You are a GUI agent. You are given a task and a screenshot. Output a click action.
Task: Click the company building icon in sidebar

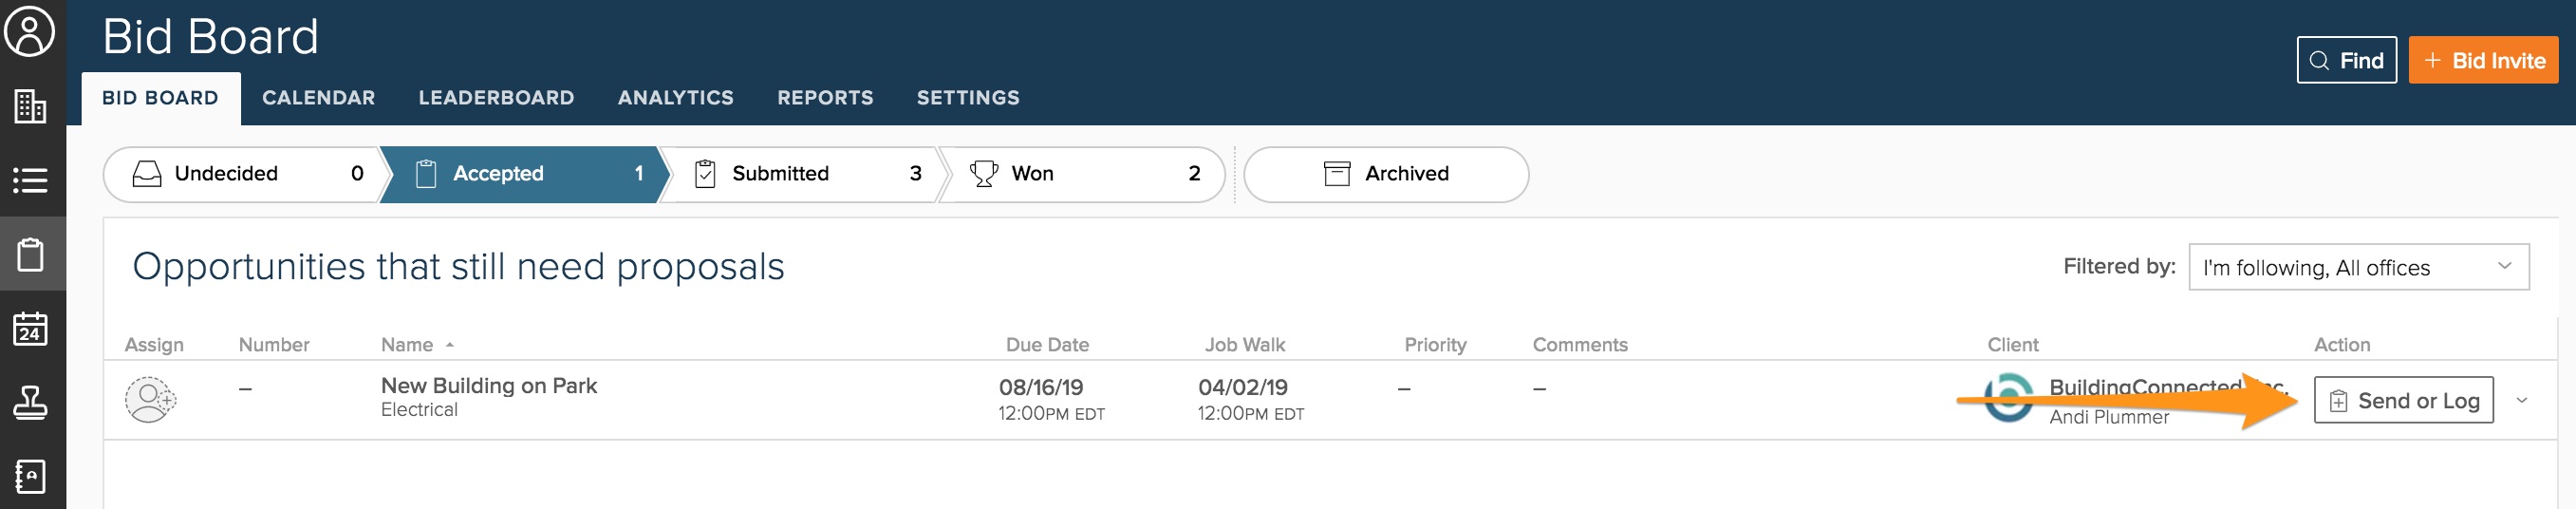30,106
